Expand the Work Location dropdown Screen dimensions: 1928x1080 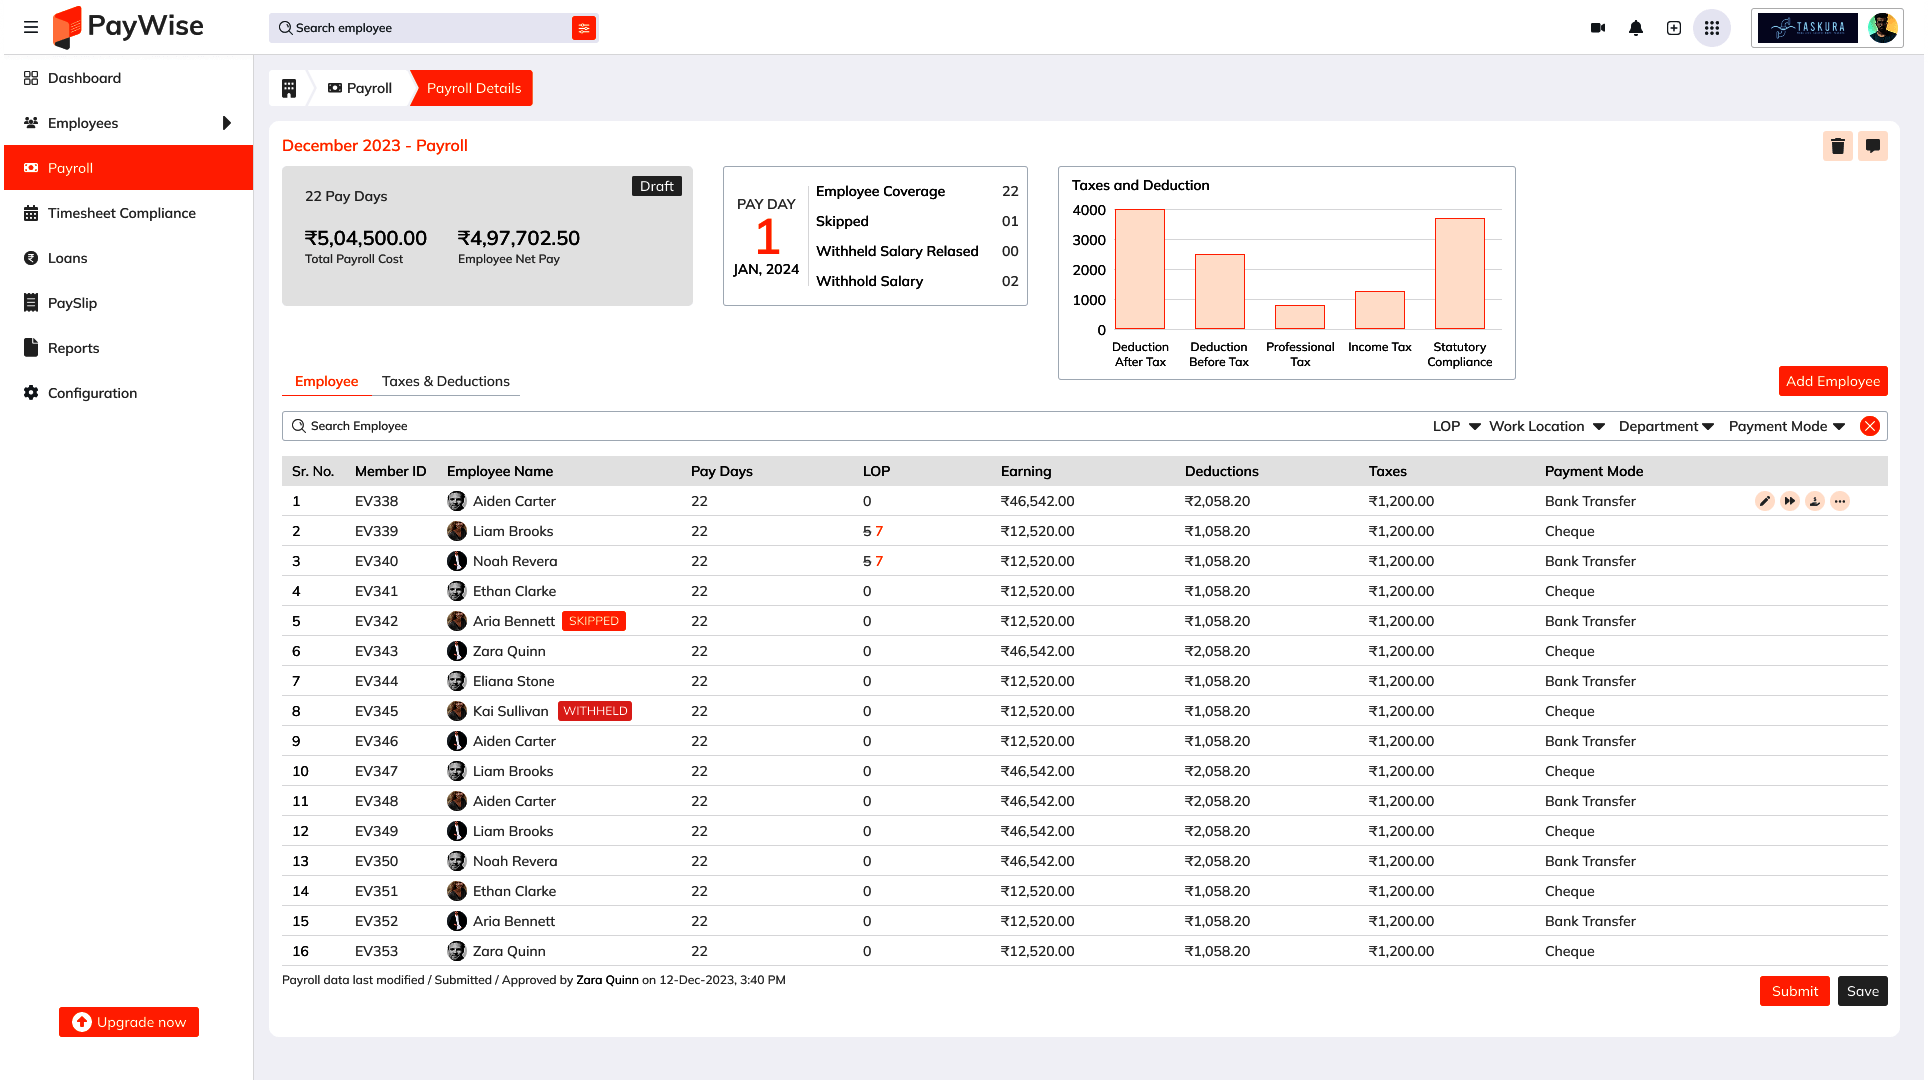coord(1546,426)
